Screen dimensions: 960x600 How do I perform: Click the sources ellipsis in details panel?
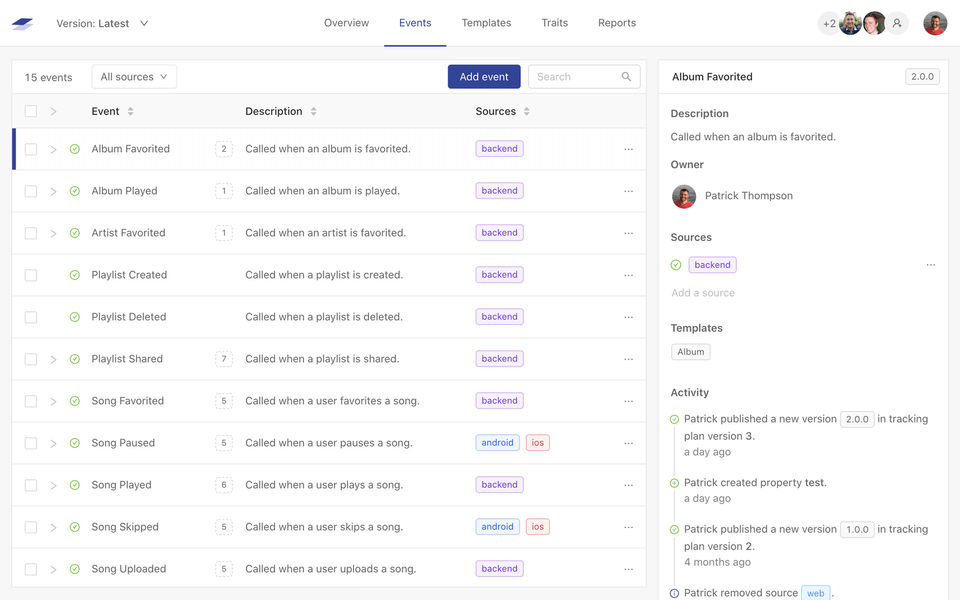[930, 265]
